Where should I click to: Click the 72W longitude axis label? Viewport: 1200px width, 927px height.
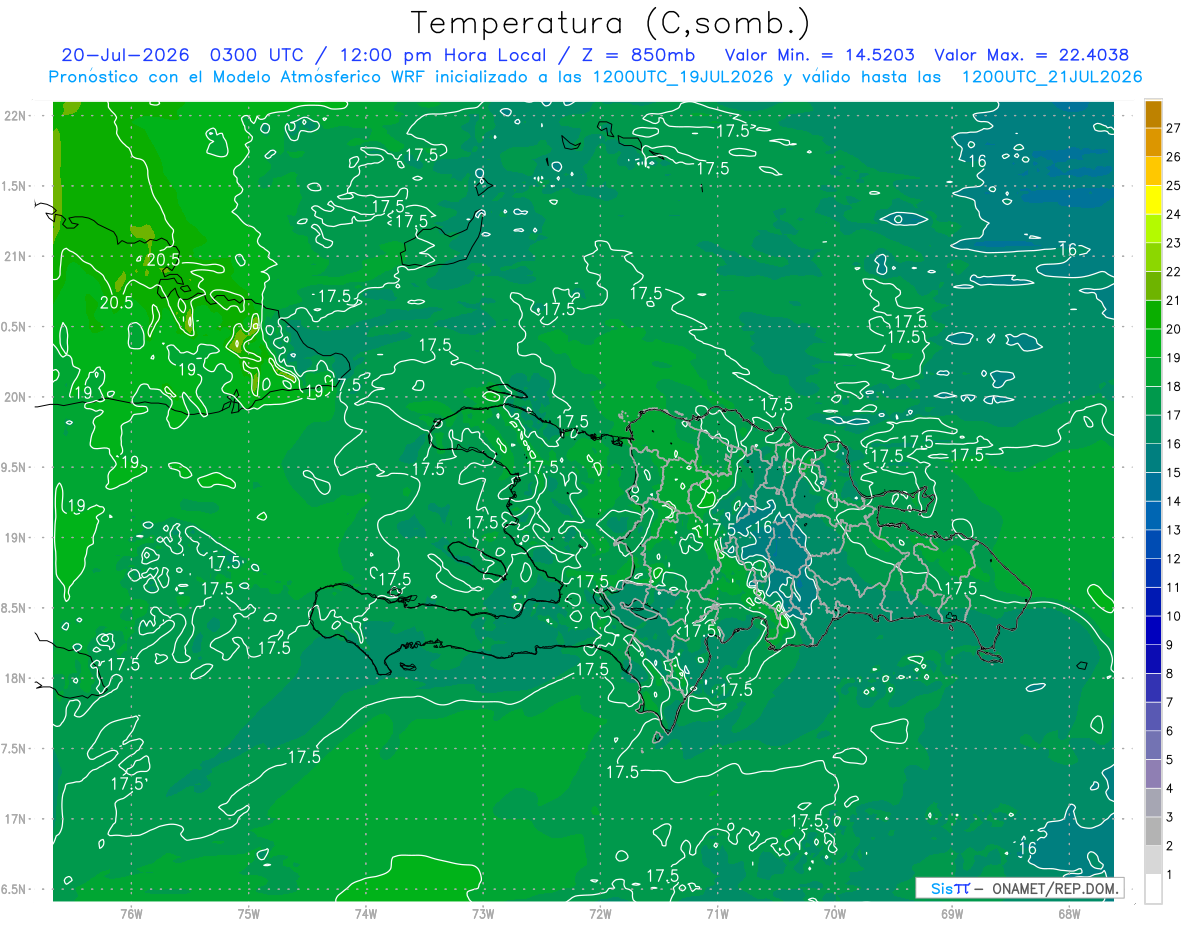[x=600, y=914]
